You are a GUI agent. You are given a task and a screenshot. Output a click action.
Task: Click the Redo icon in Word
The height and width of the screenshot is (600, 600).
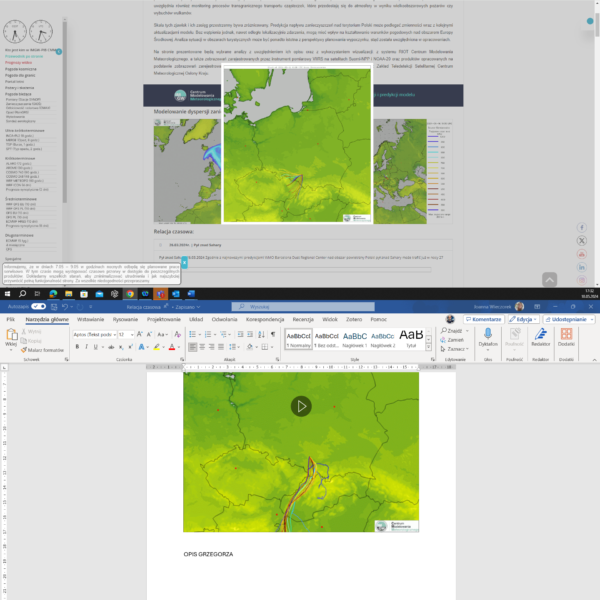click(80, 307)
